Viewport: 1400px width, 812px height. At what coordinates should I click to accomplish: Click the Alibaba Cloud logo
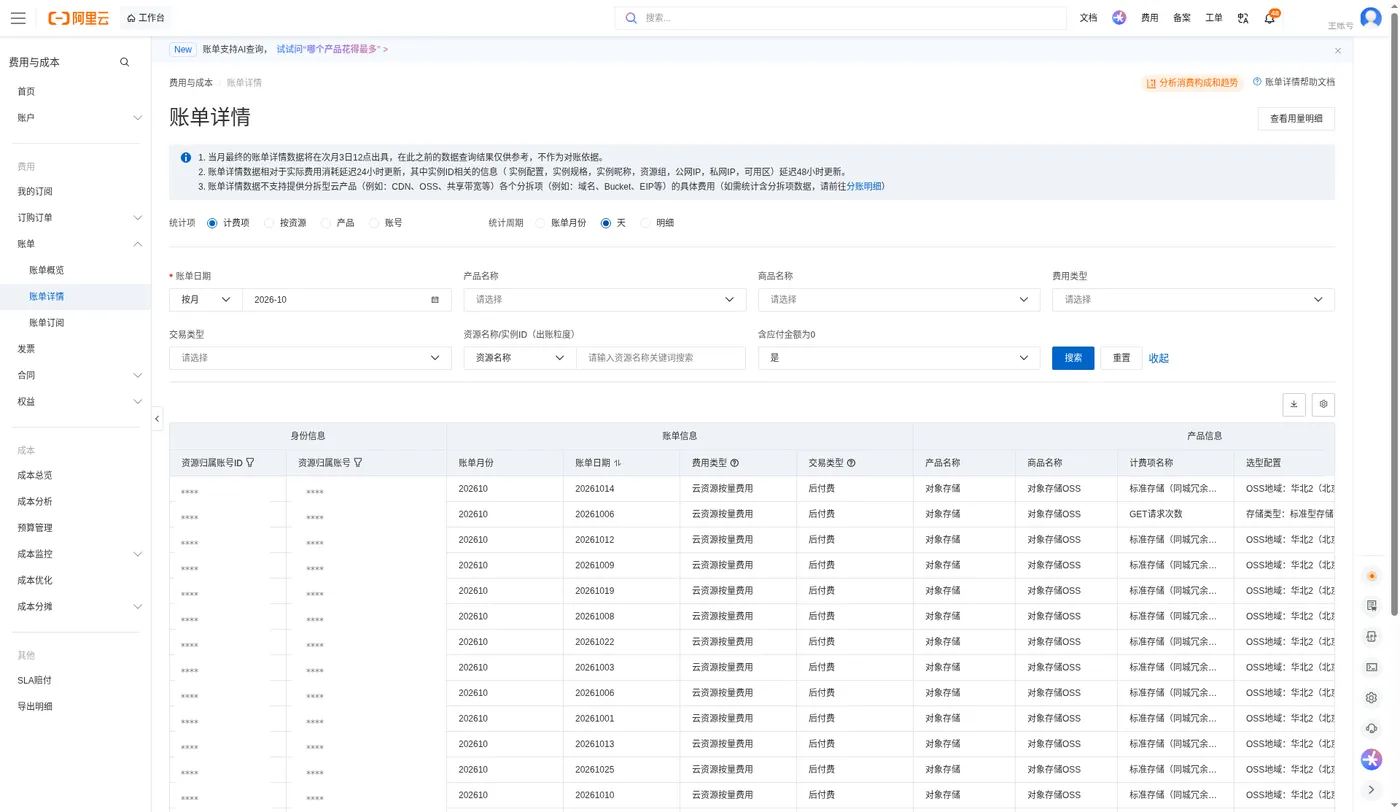[x=78, y=18]
